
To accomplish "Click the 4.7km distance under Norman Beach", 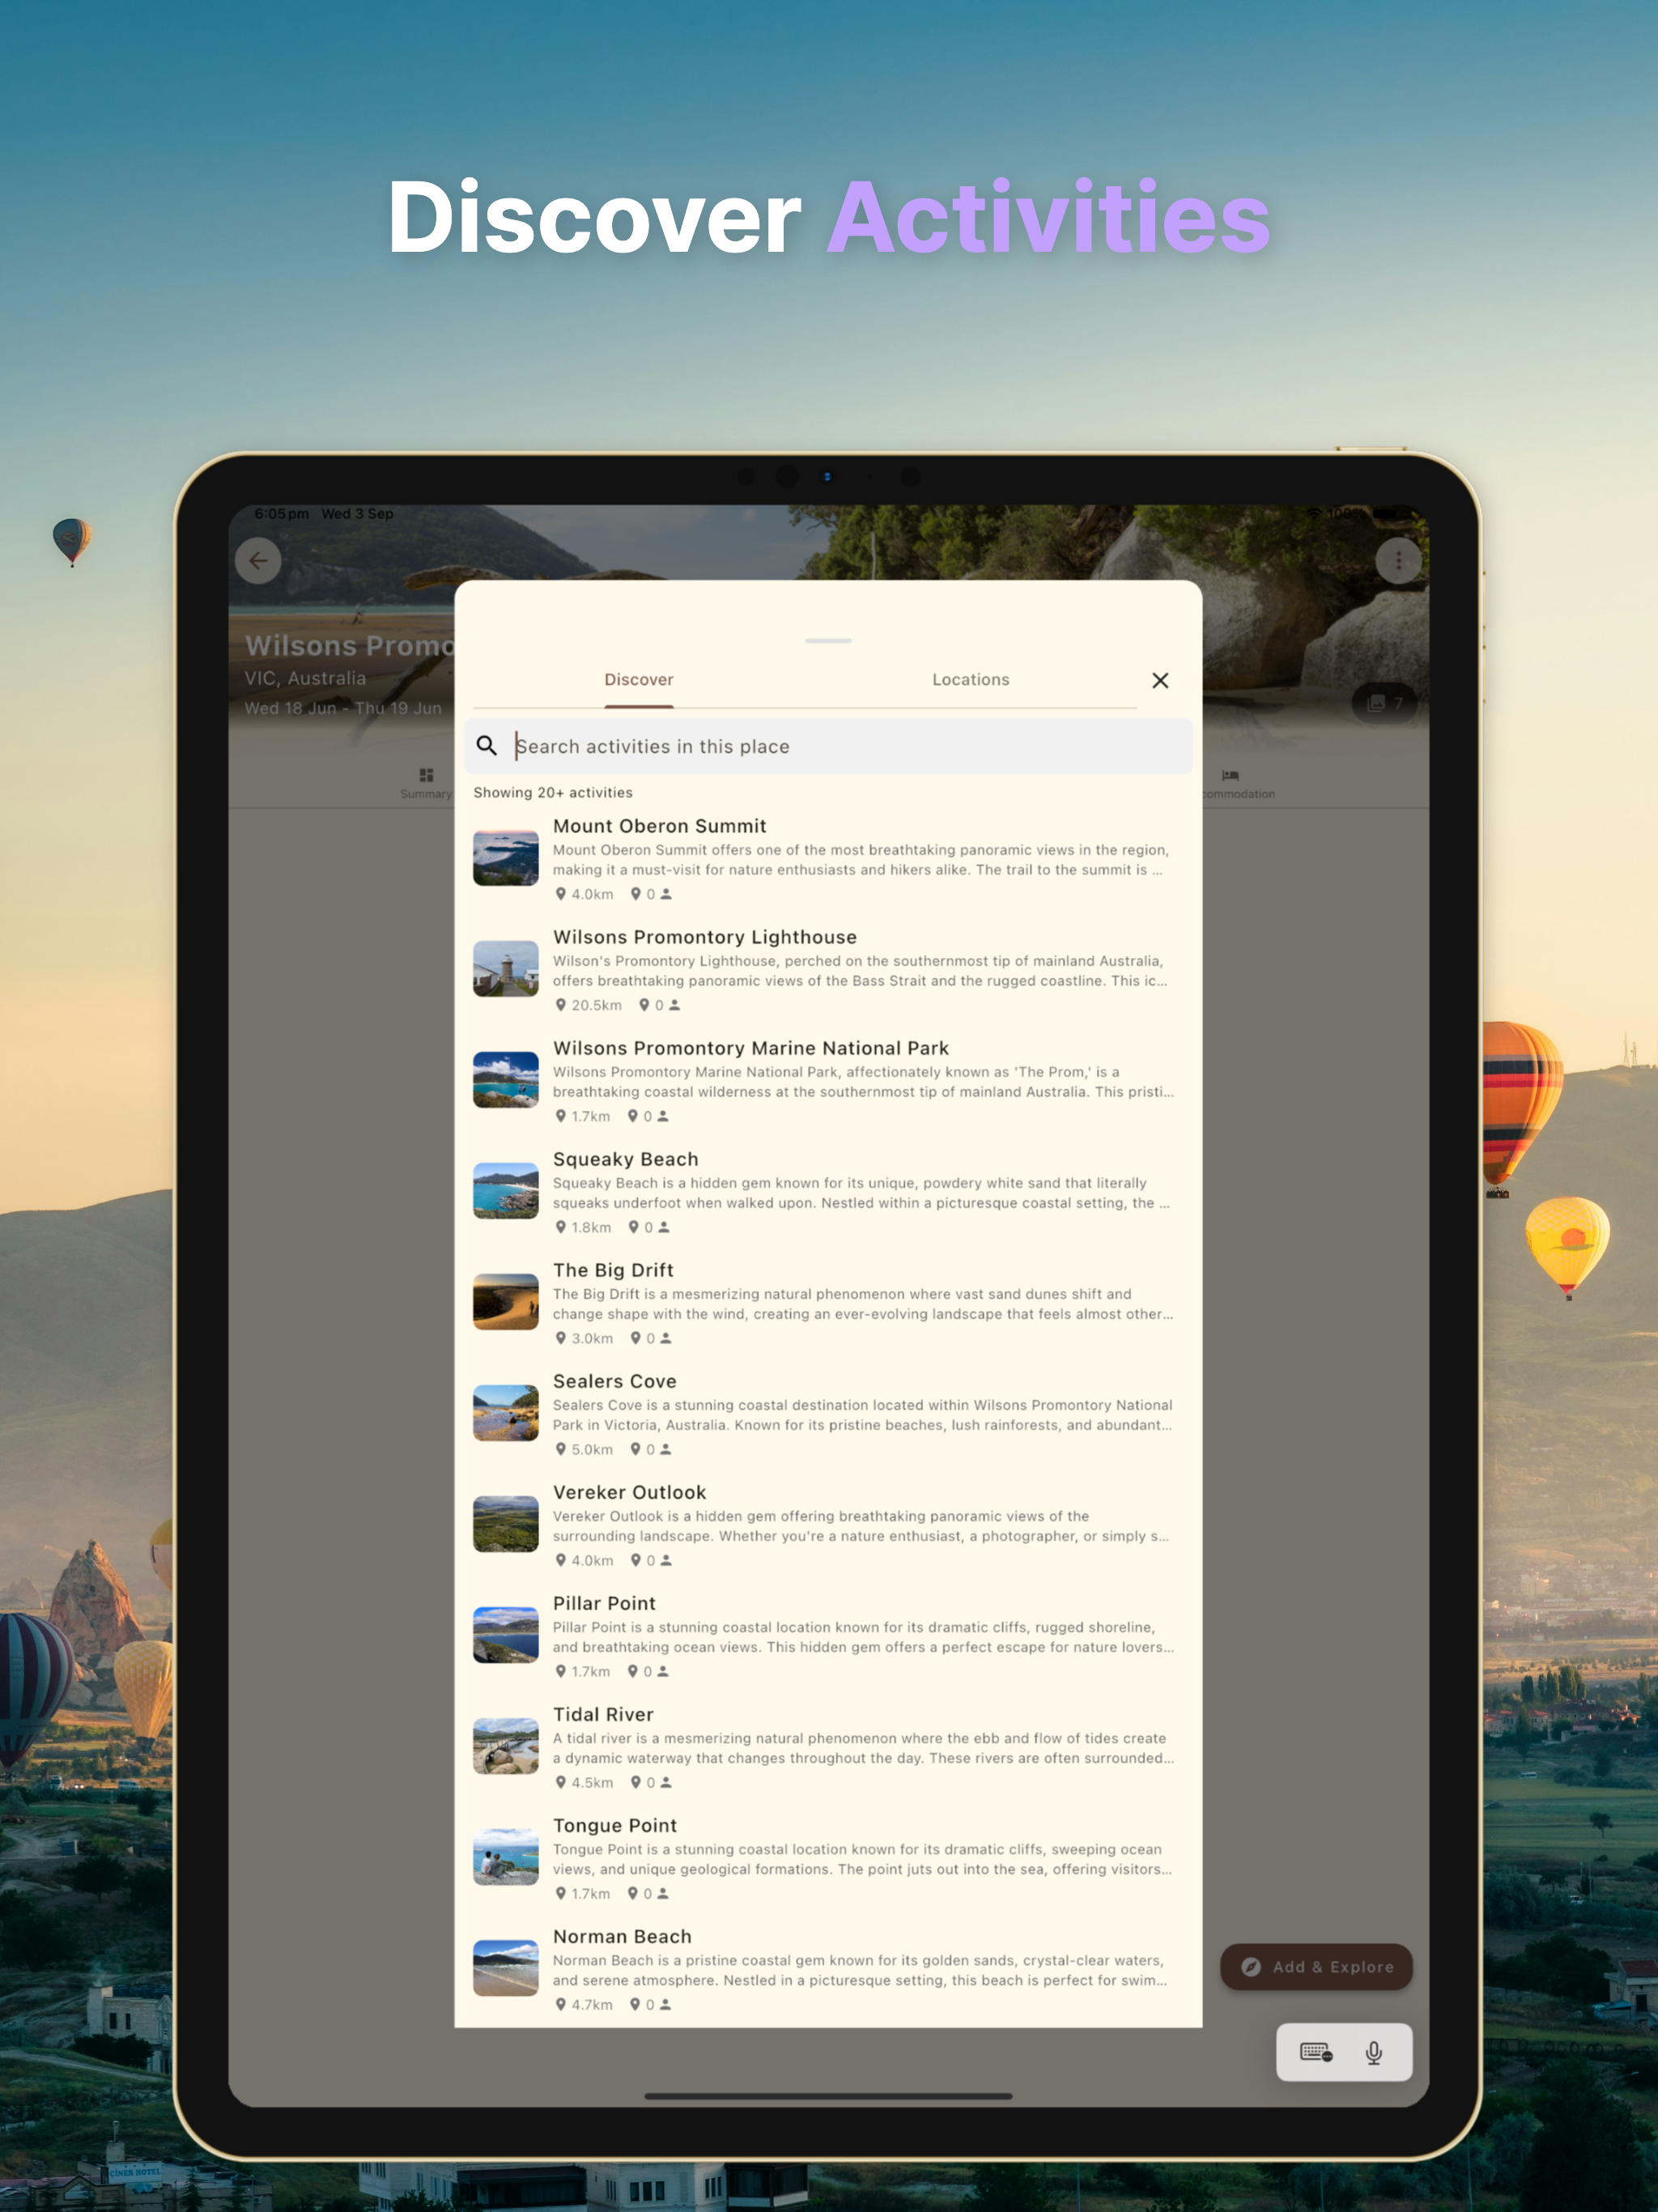I will tap(592, 2004).
